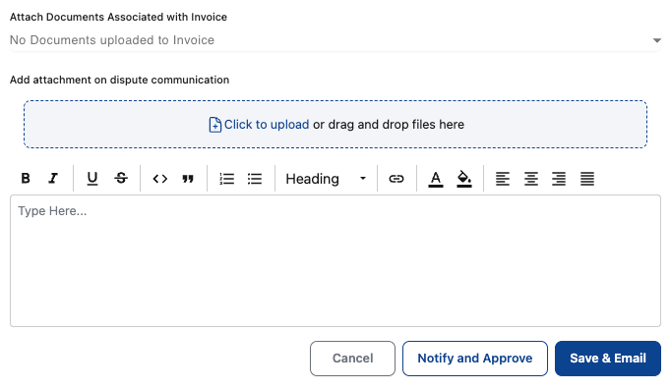Justify the text

click(x=587, y=179)
